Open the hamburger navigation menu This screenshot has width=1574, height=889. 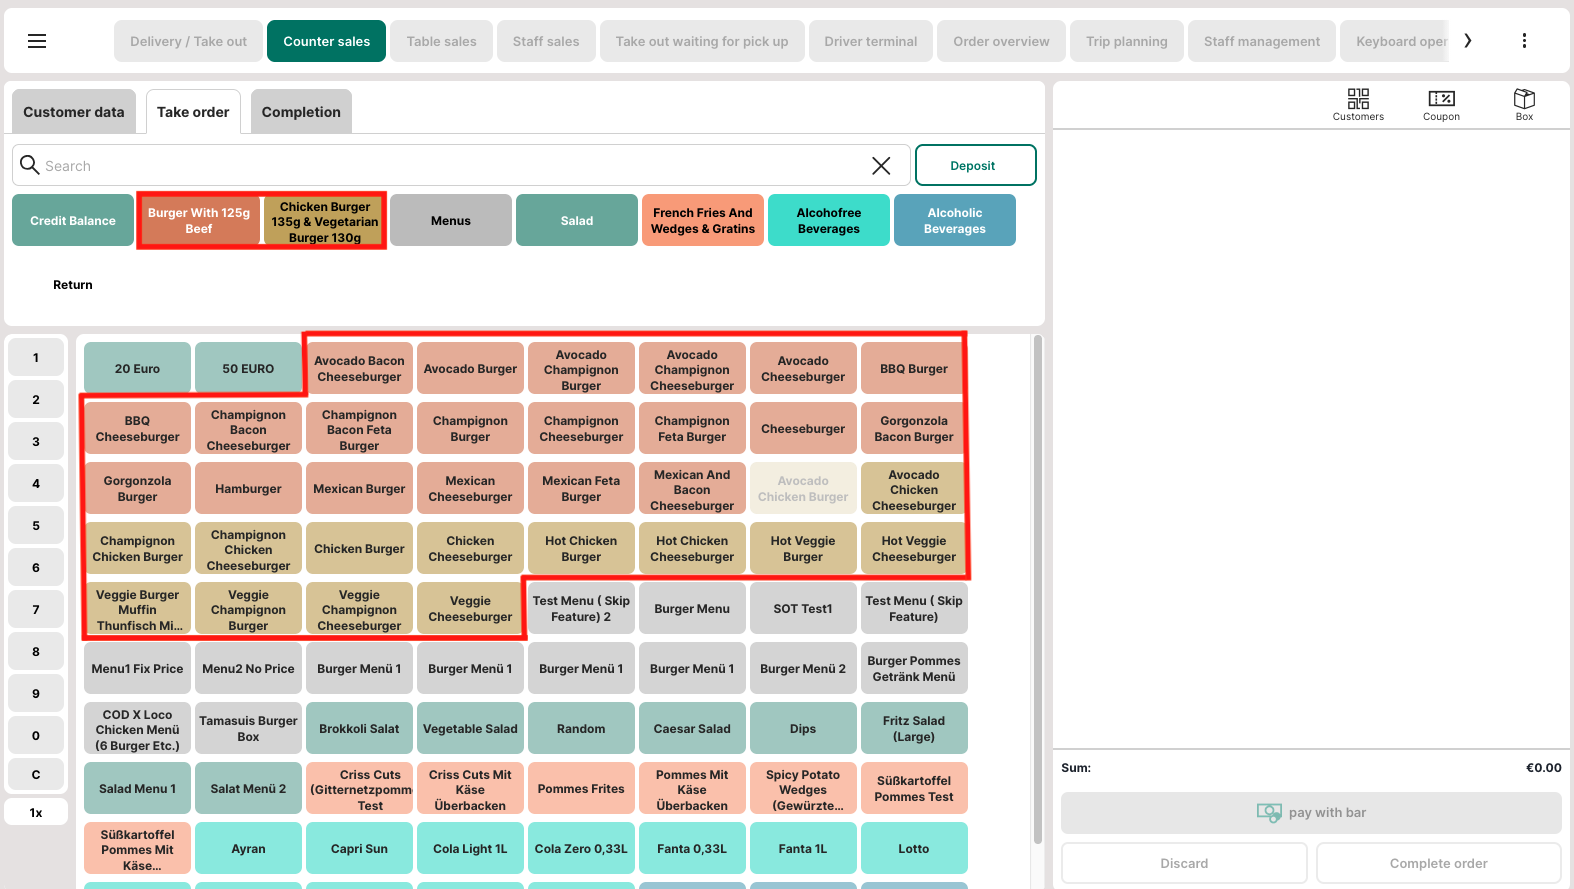37,41
